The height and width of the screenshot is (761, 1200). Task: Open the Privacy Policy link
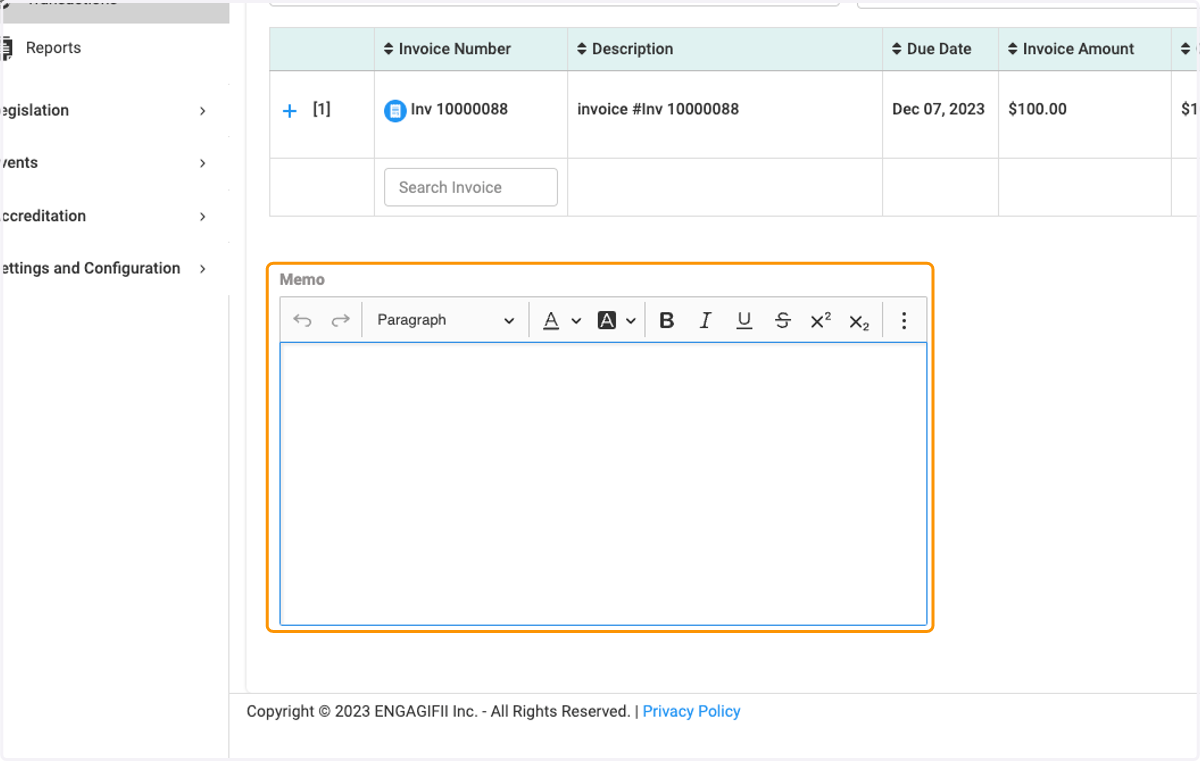(x=691, y=711)
